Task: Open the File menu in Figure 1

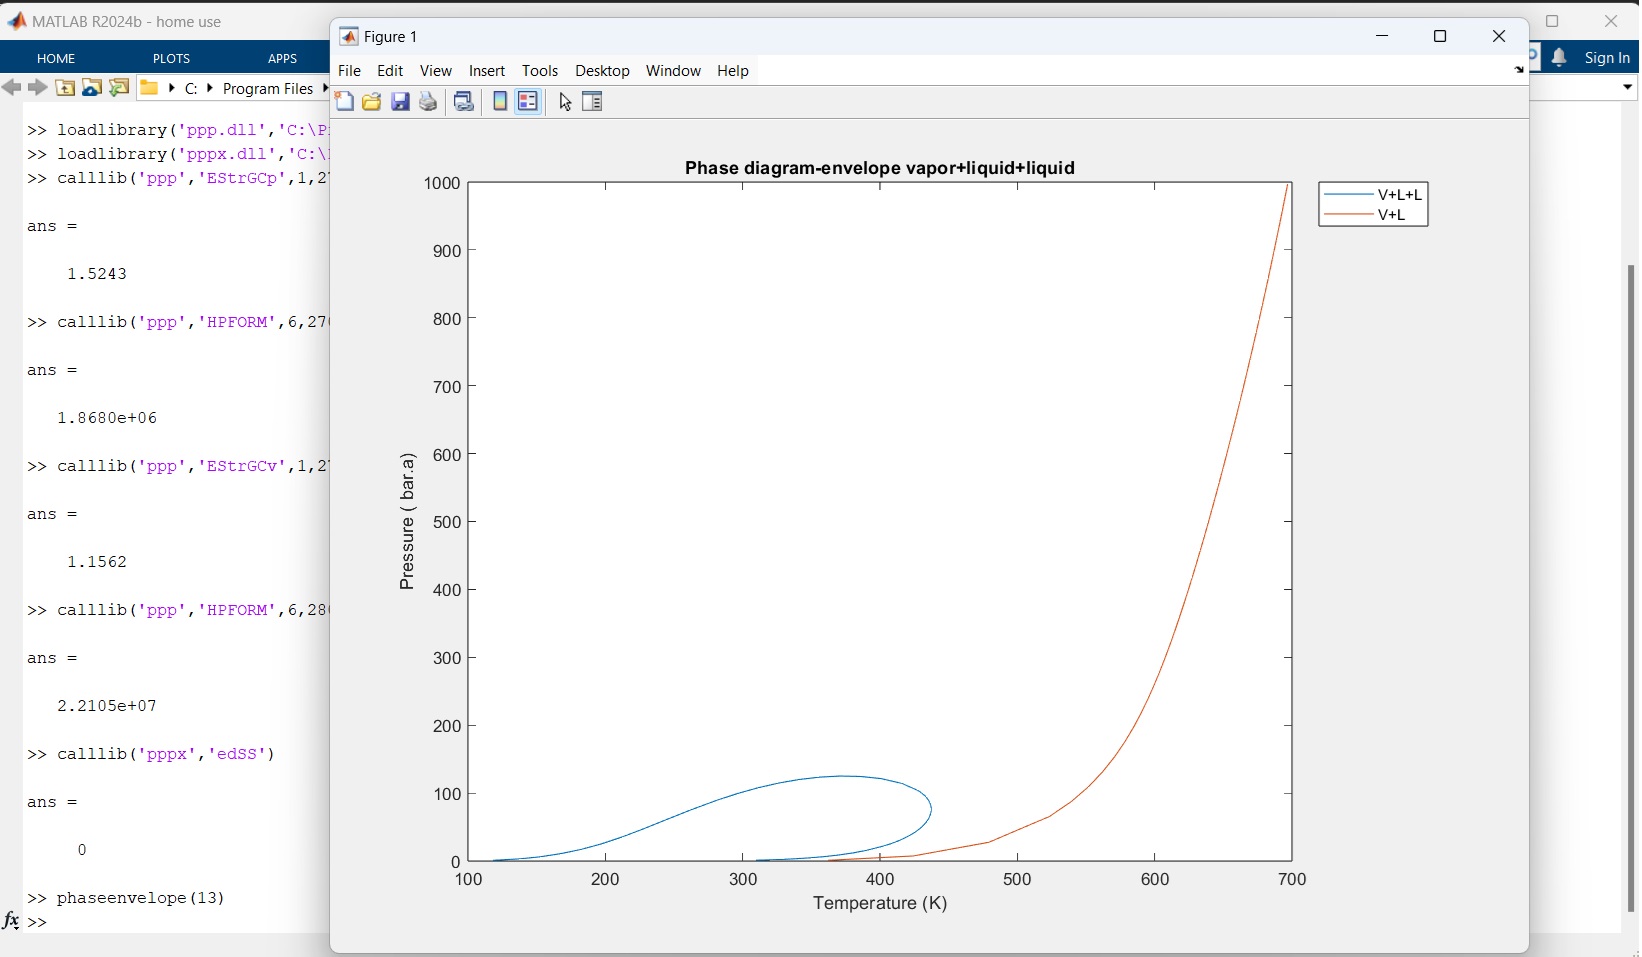Action: point(350,71)
